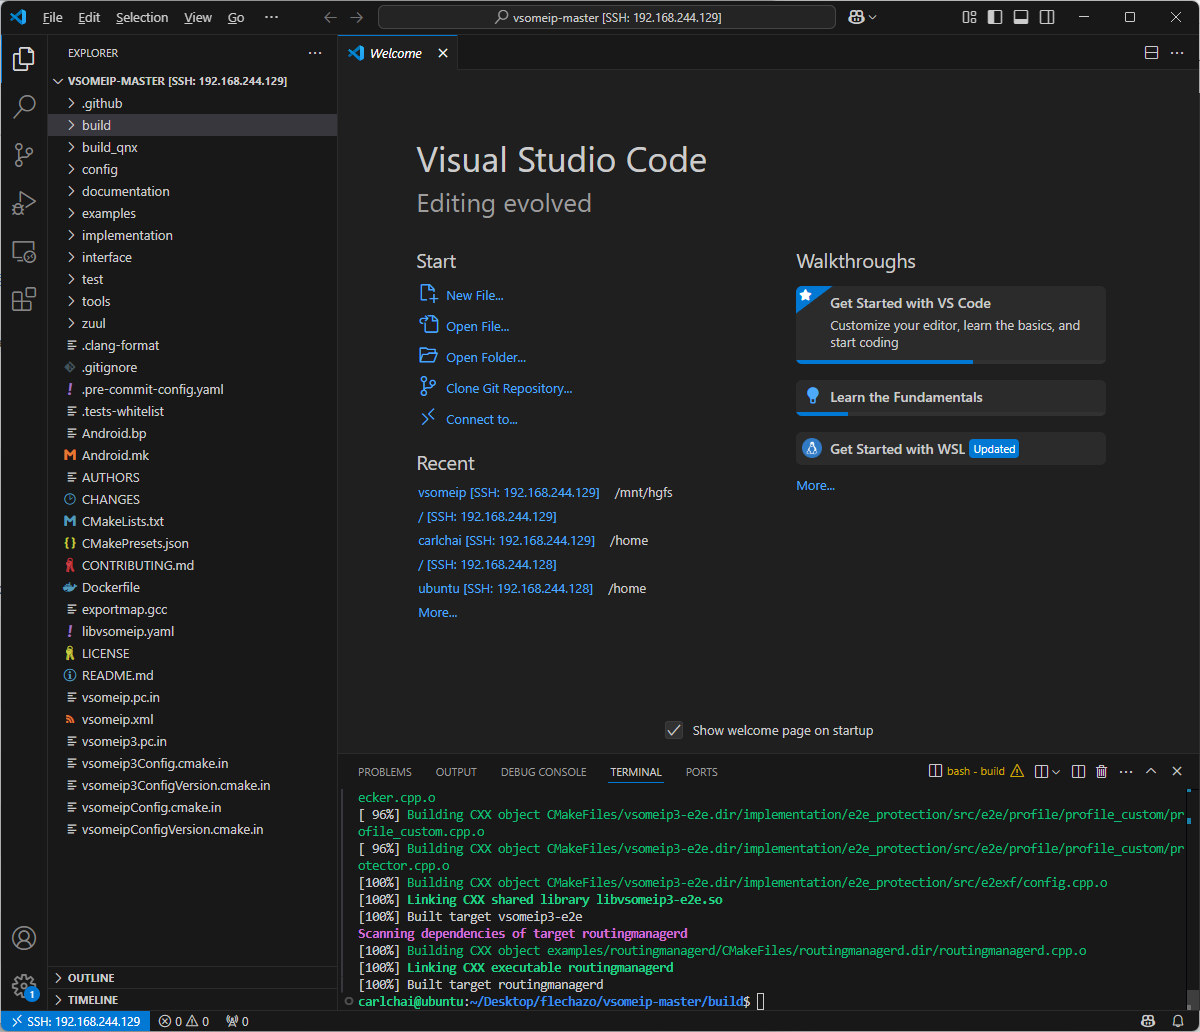Viewport: 1200px width, 1032px height.
Task: Click SSH remote indicator in status bar
Action: 76,1021
